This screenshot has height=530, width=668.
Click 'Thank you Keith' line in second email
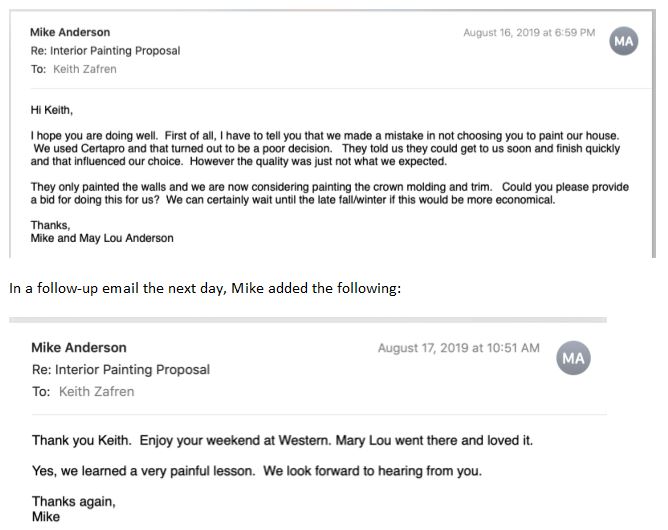(282, 440)
